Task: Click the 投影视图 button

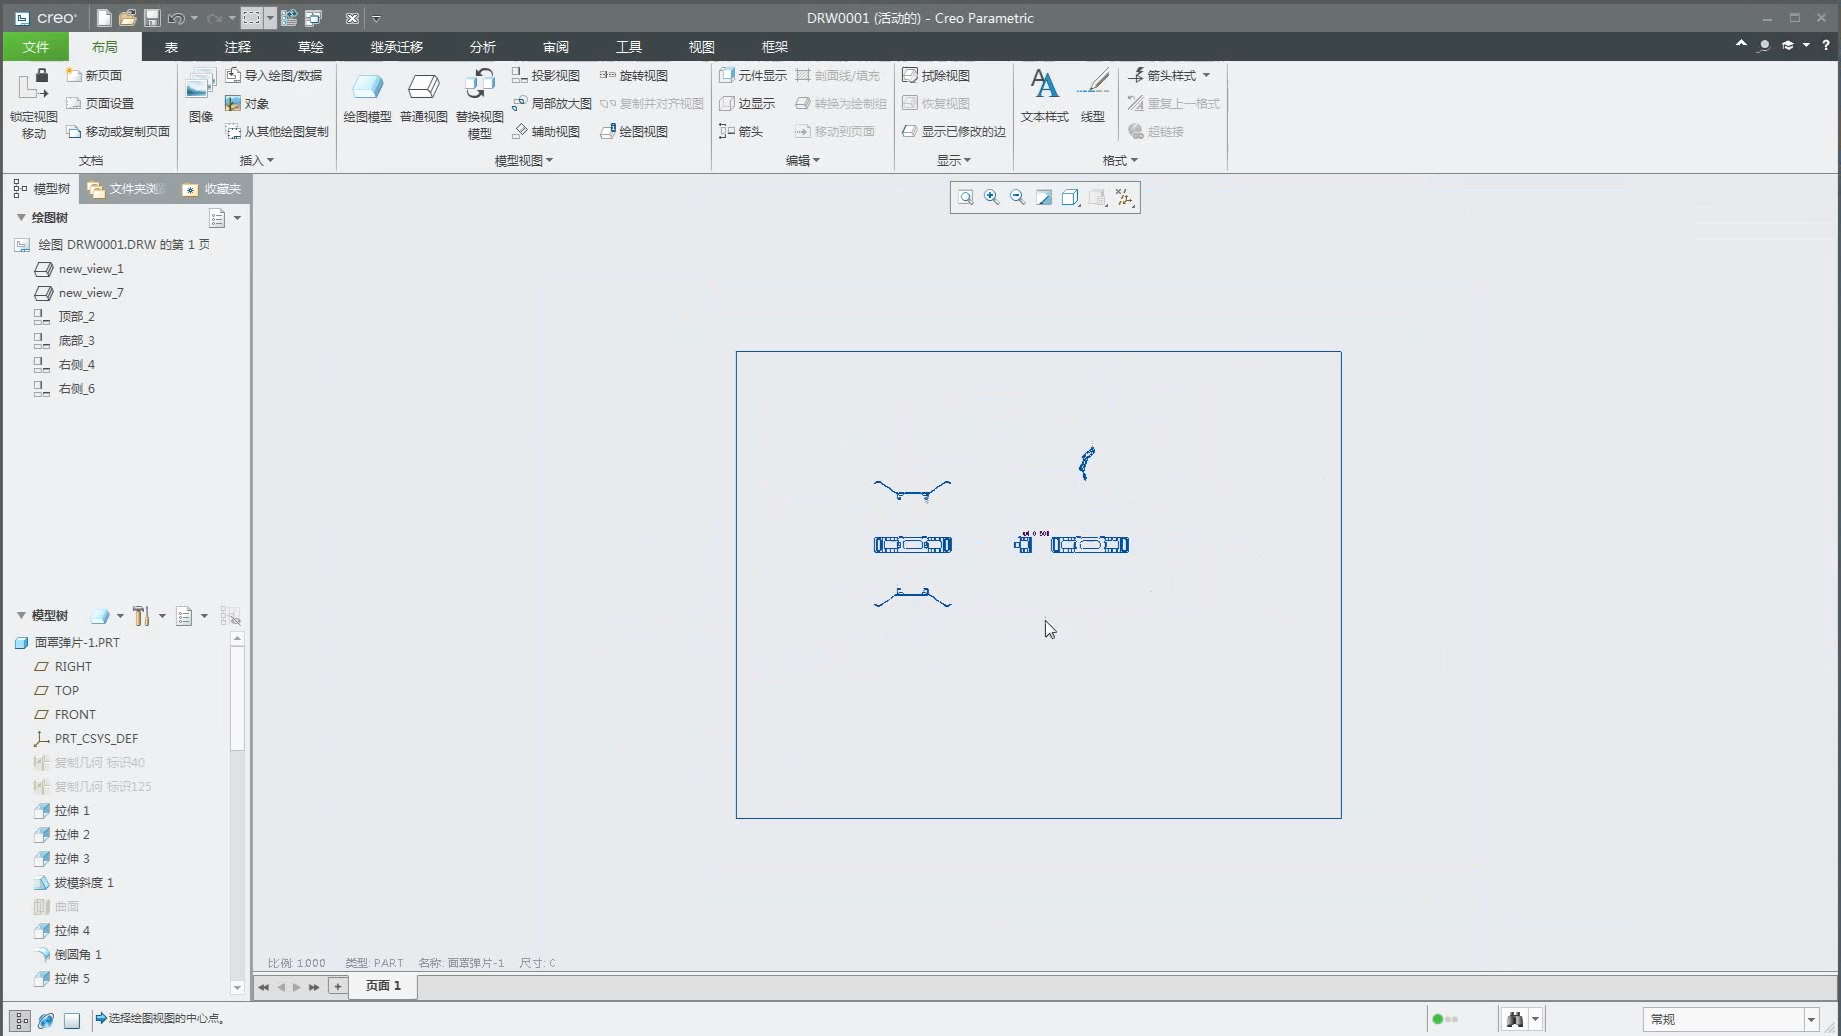Action: pos(545,76)
